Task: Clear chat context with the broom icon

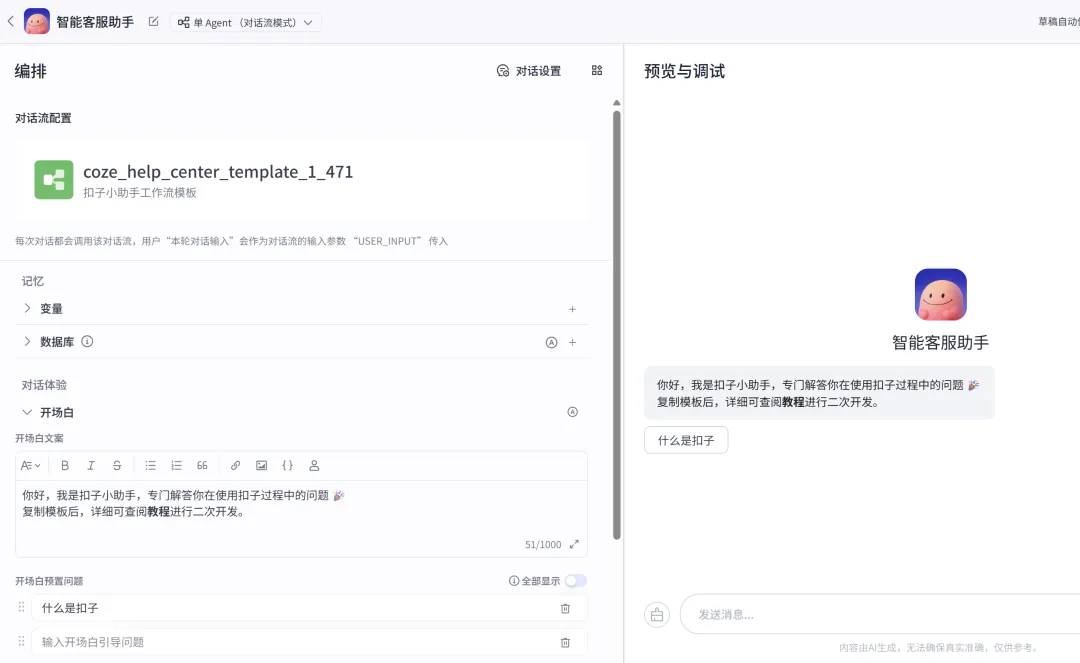Action: pos(657,615)
